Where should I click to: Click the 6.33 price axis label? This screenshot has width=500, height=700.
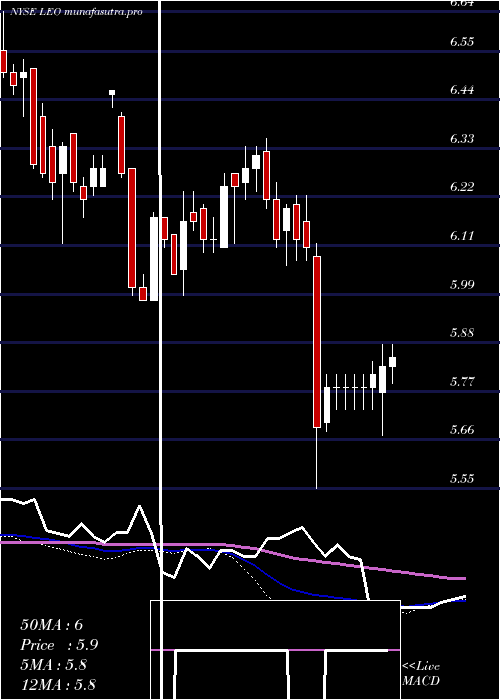(462, 139)
